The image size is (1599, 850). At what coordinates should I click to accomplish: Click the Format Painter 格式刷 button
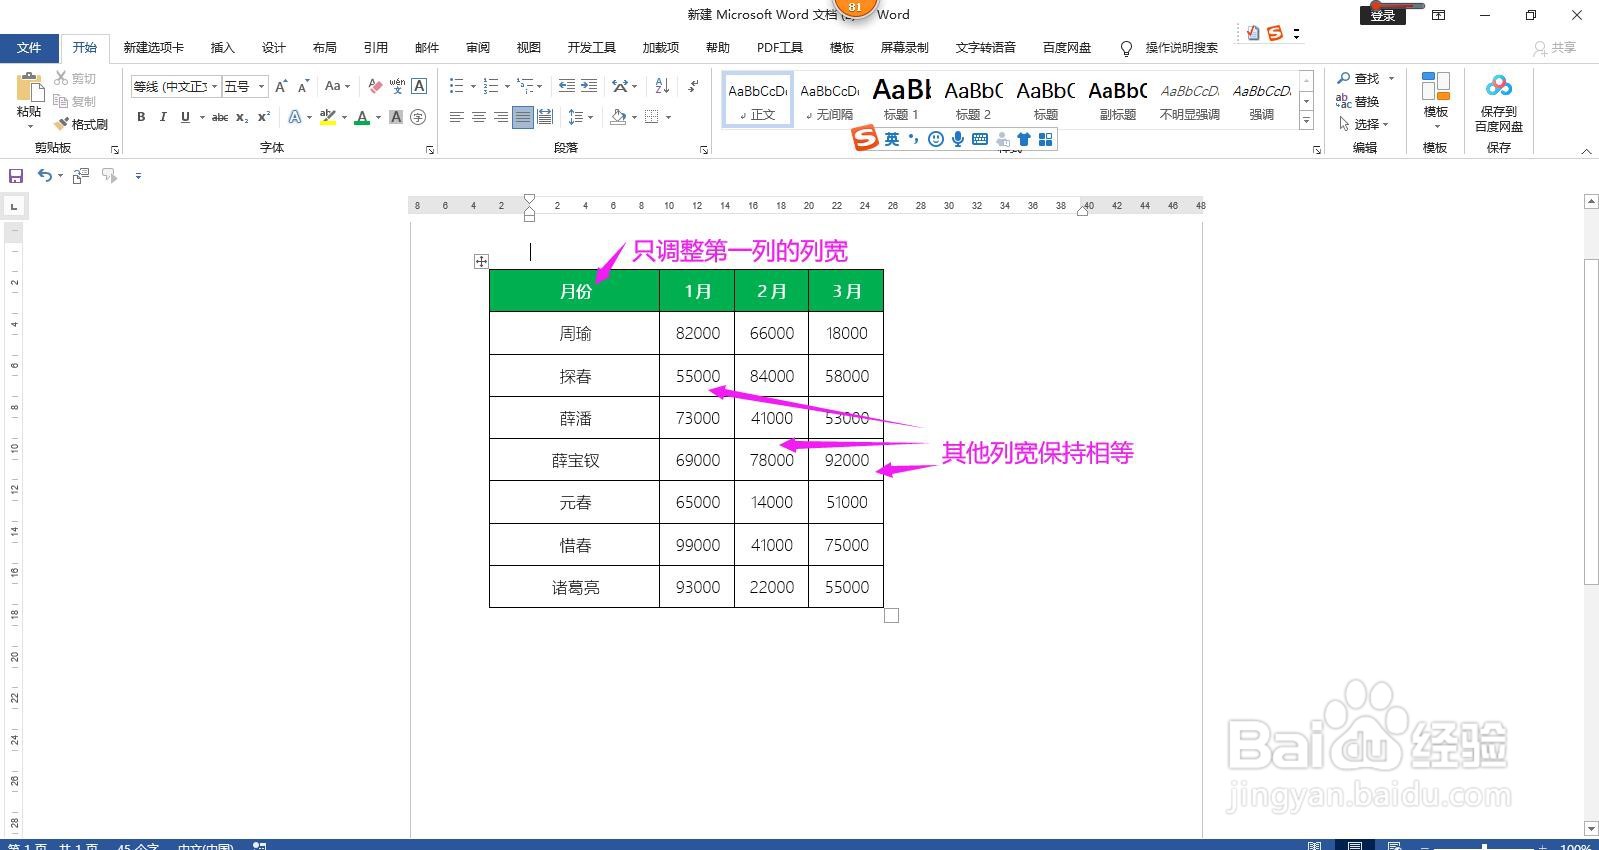tap(81, 124)
